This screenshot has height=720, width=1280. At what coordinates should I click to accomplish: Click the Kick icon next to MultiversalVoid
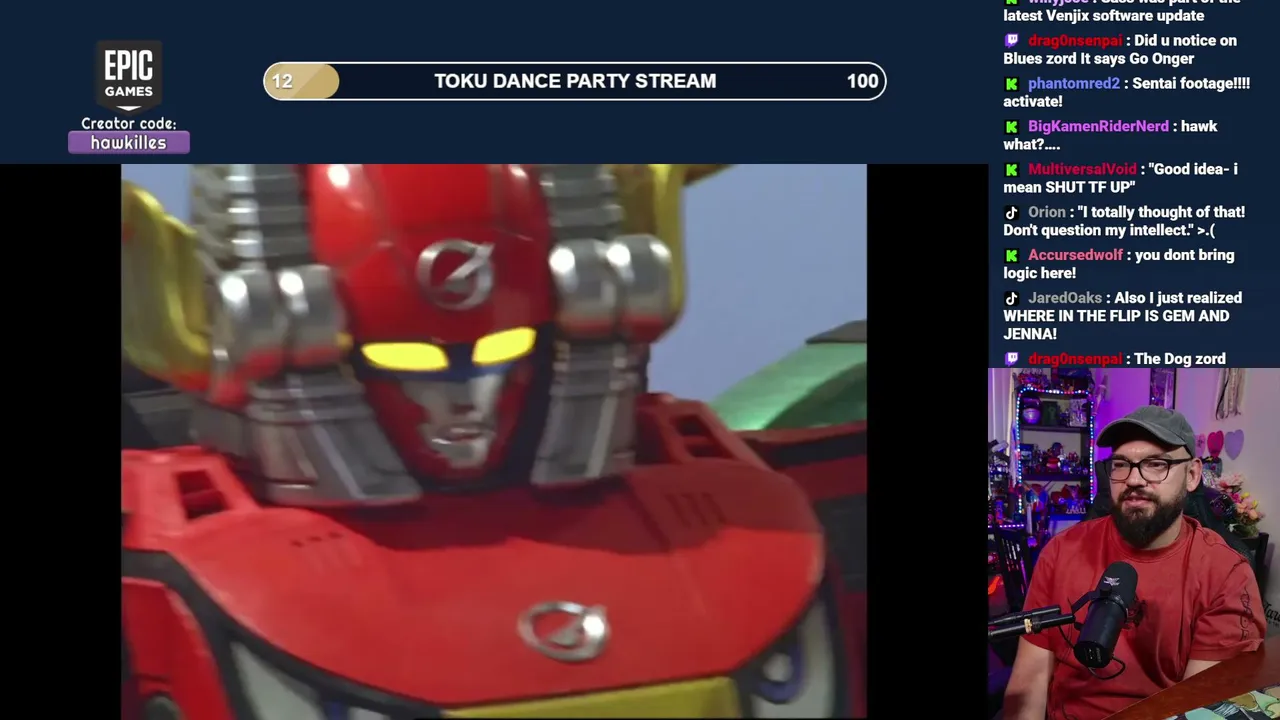click(x=1012, y=170)
